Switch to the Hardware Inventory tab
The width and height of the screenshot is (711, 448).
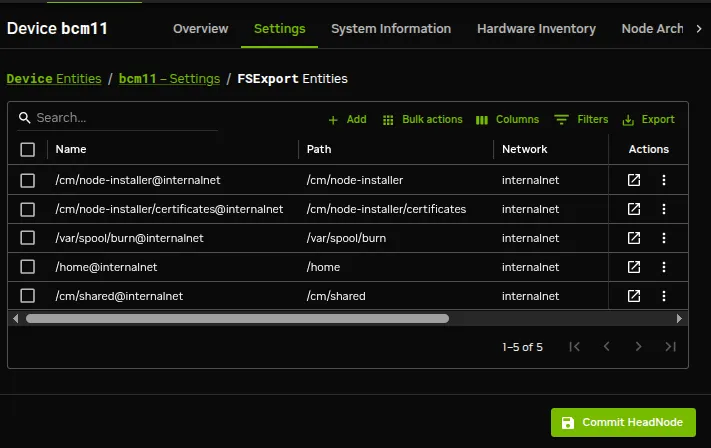pyautogui.click(x=536, y=29)
